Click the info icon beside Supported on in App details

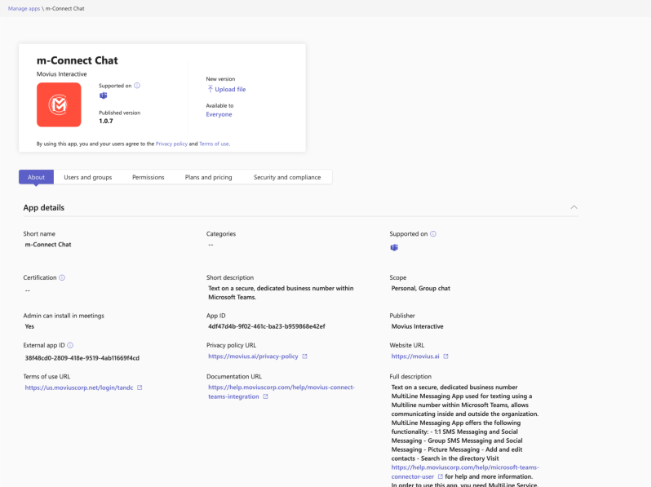[433, 234]
